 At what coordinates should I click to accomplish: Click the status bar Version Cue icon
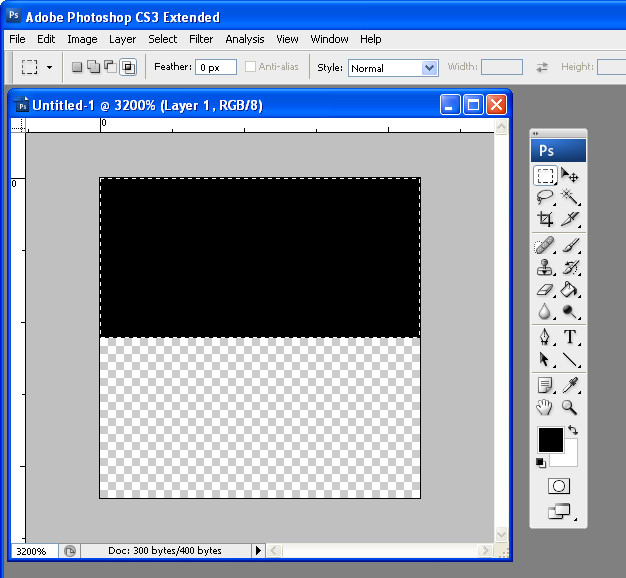(70, 551)
